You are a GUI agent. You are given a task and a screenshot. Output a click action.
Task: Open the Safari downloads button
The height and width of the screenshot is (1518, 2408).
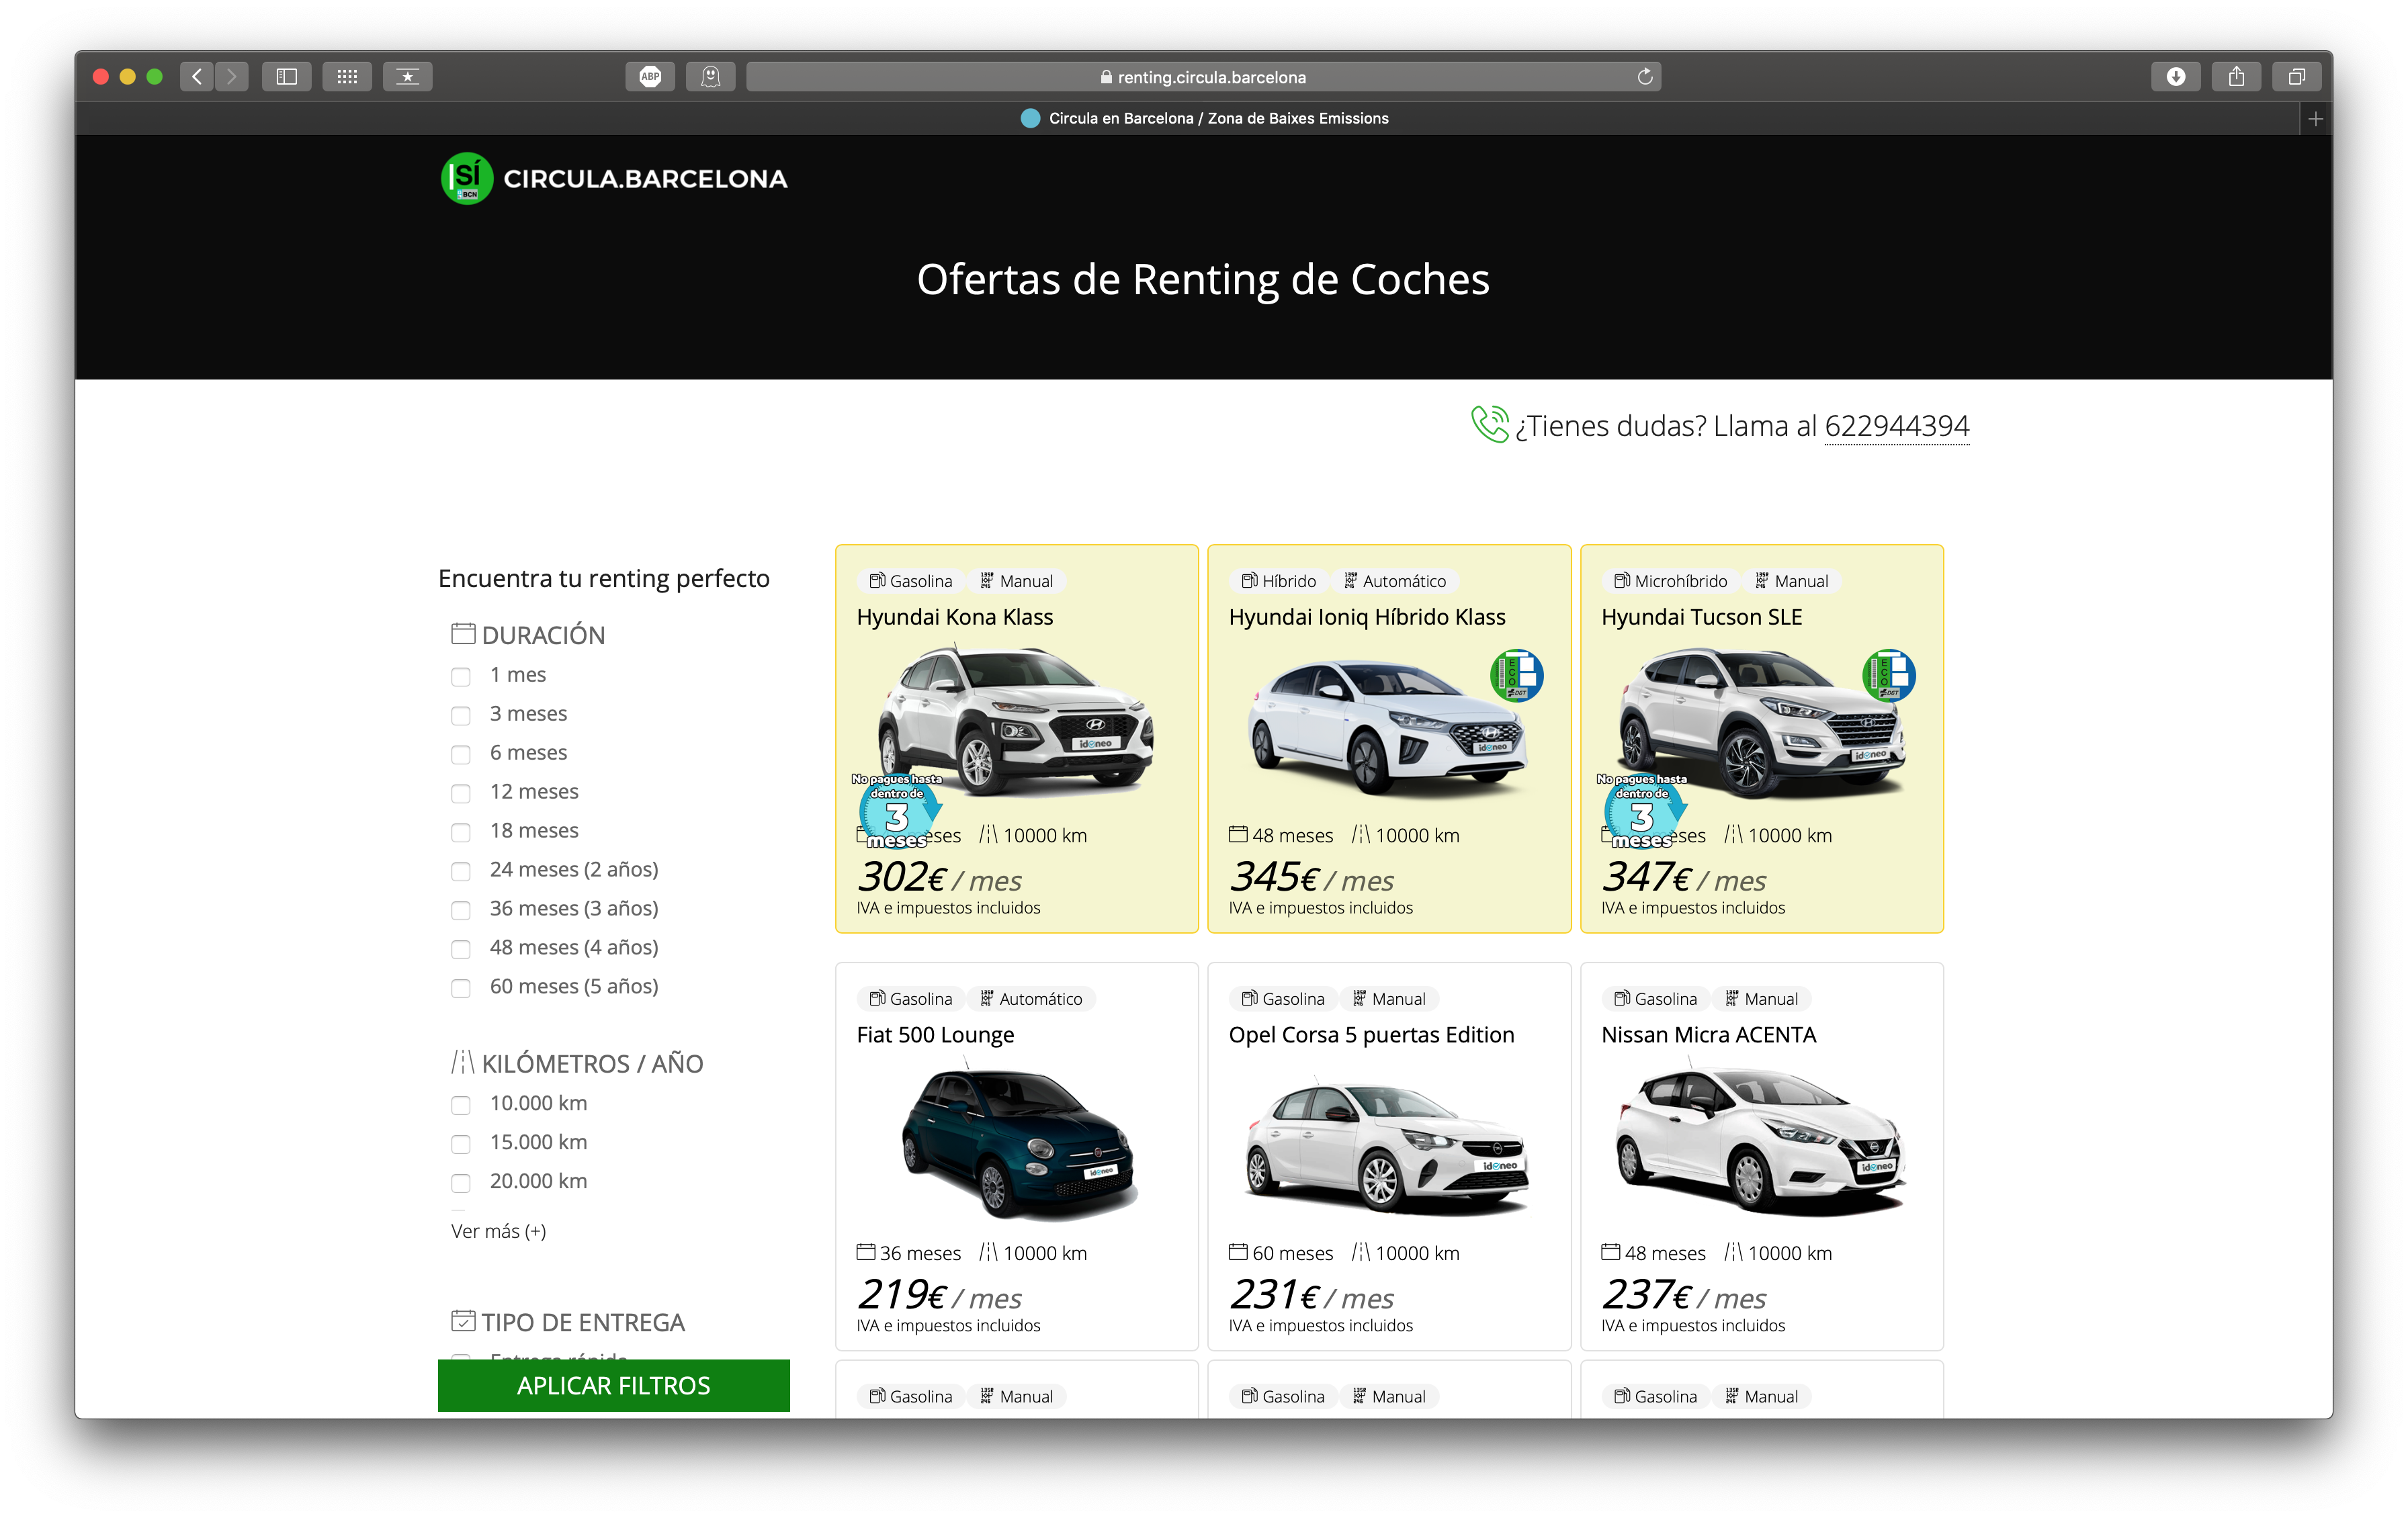tap(2176, 77)
